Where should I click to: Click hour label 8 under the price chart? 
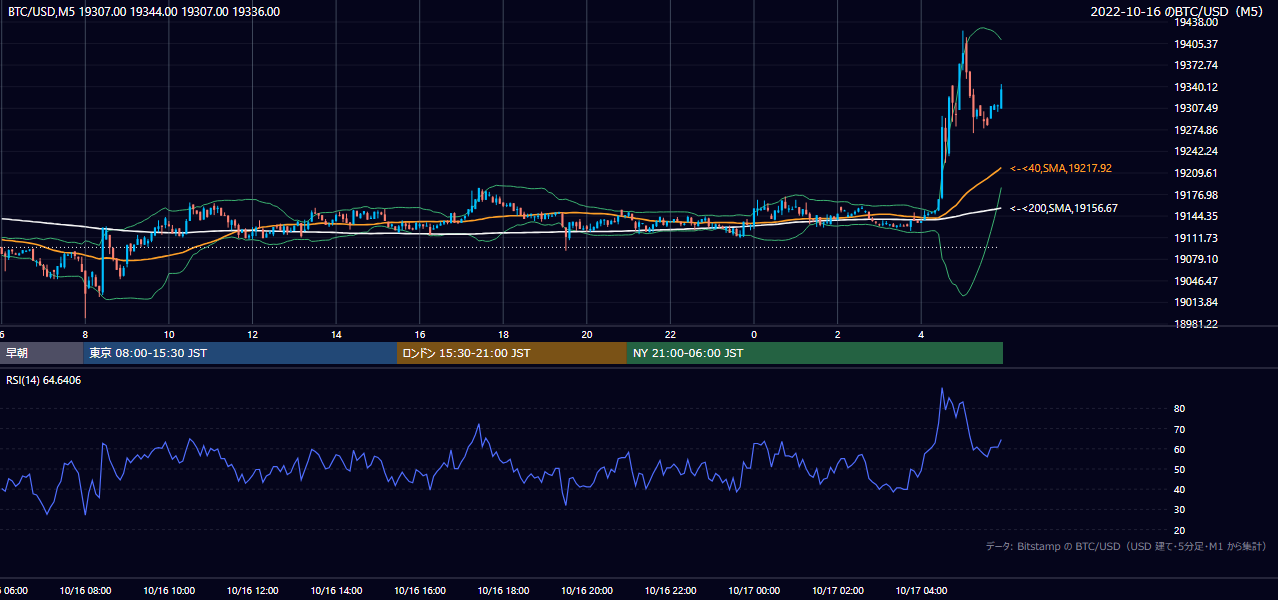pyautogui.click(x=85, y=335)
